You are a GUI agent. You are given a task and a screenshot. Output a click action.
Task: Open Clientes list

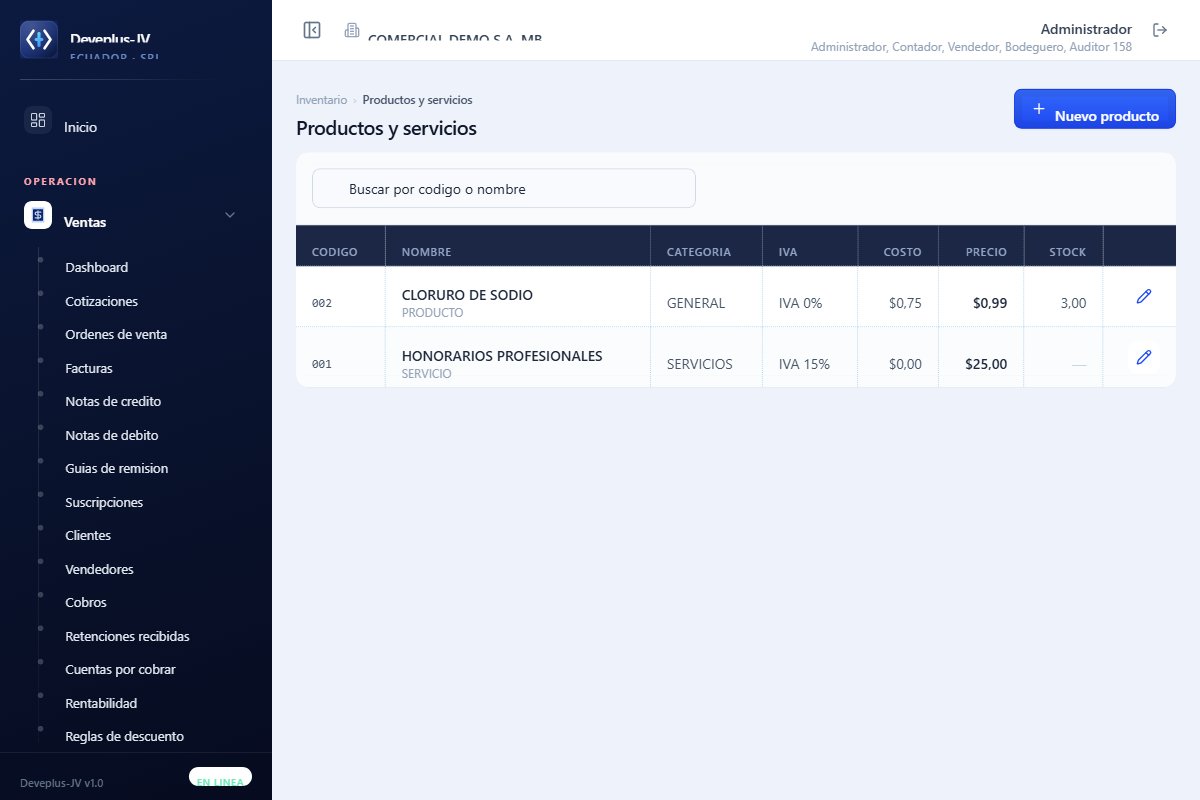click(x=88, y=536)
